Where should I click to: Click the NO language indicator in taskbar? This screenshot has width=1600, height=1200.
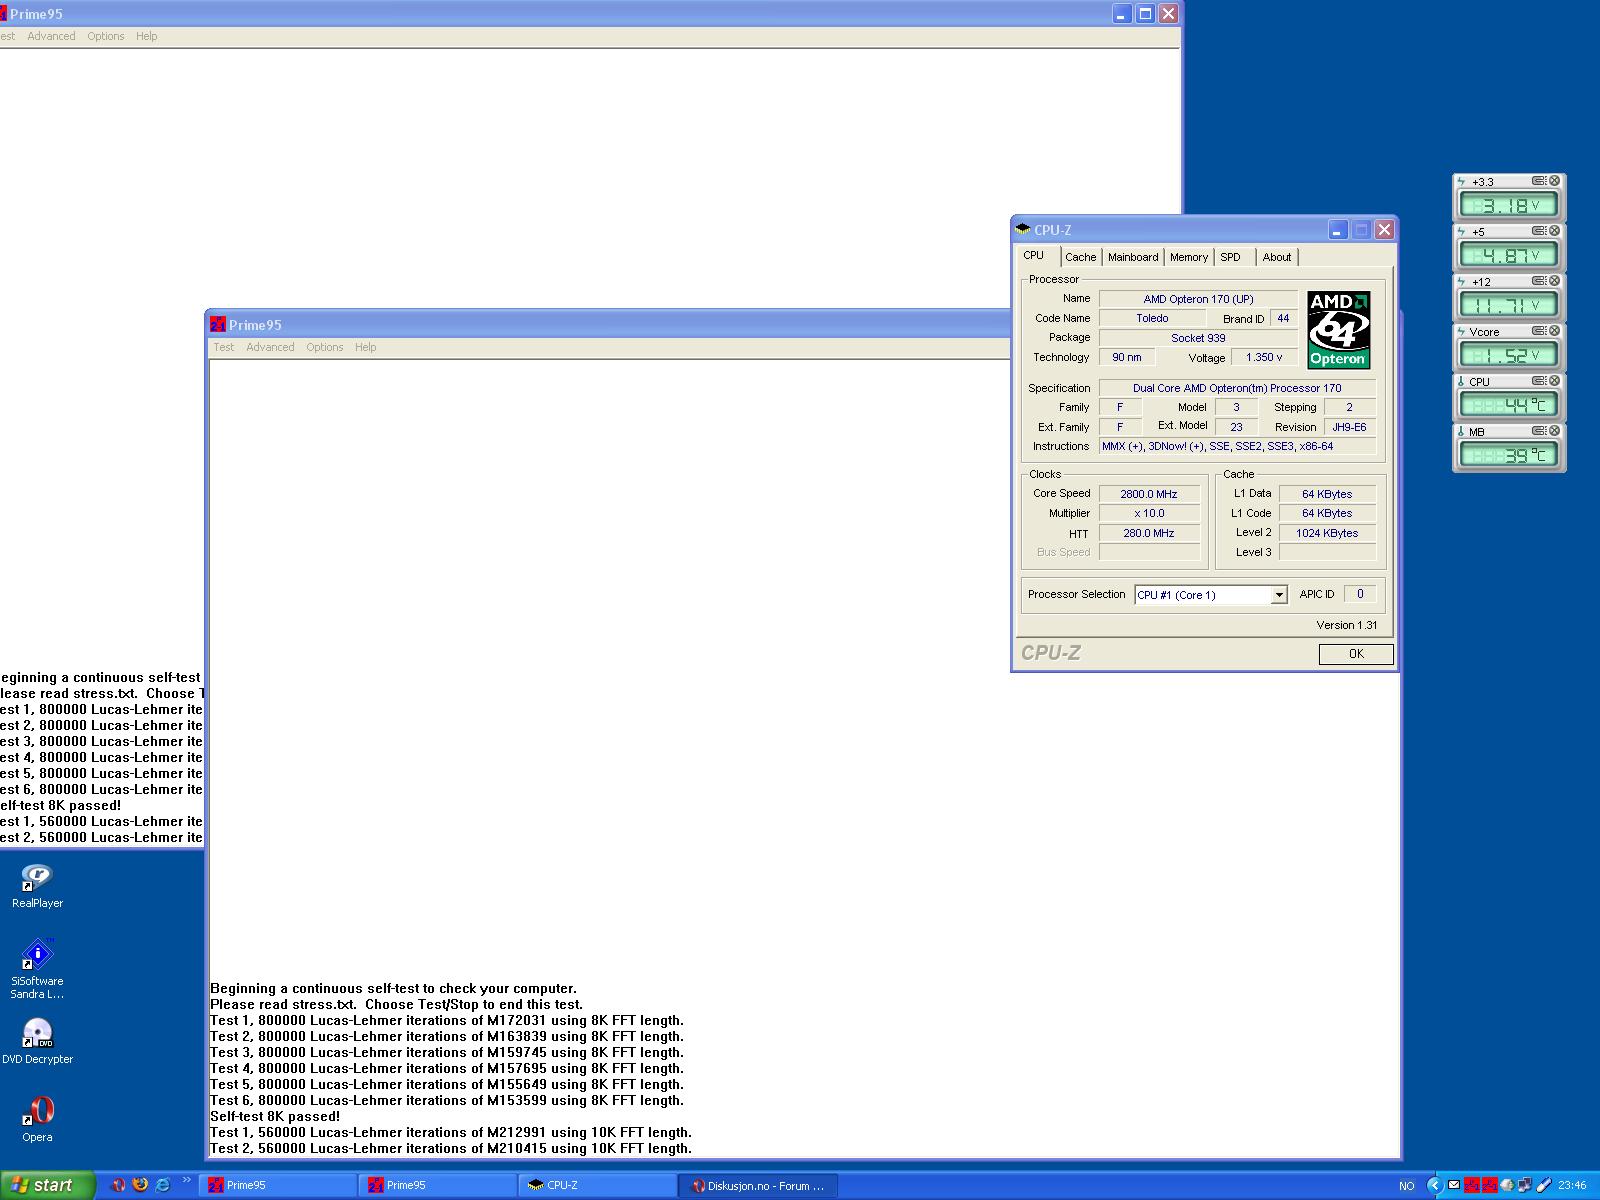(1407, 1186)
